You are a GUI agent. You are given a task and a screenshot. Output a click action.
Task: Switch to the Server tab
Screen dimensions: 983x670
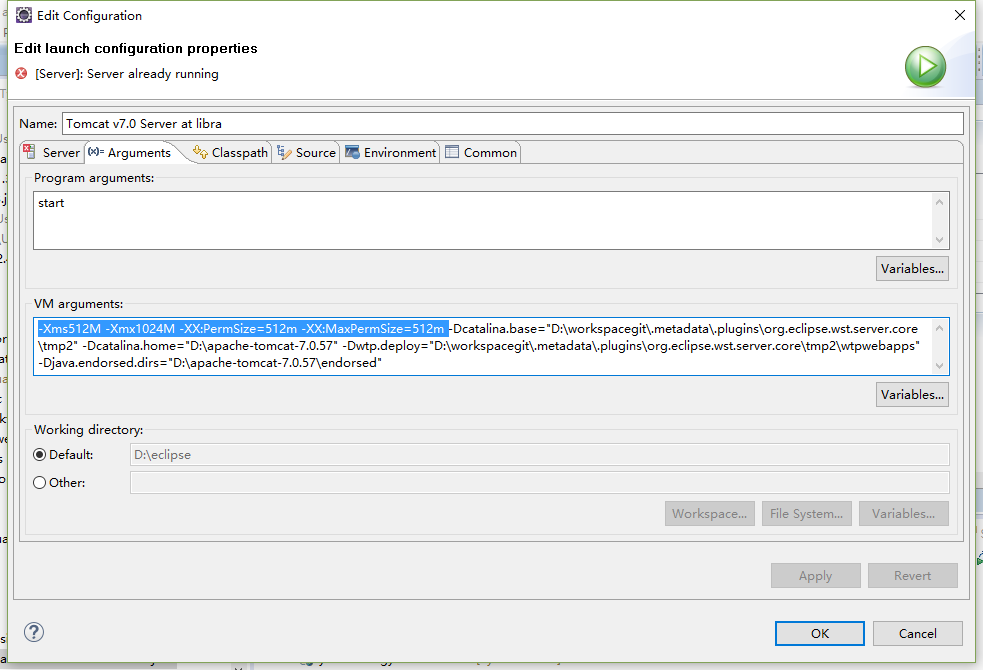pyautogui.click(x=52, y=152)
